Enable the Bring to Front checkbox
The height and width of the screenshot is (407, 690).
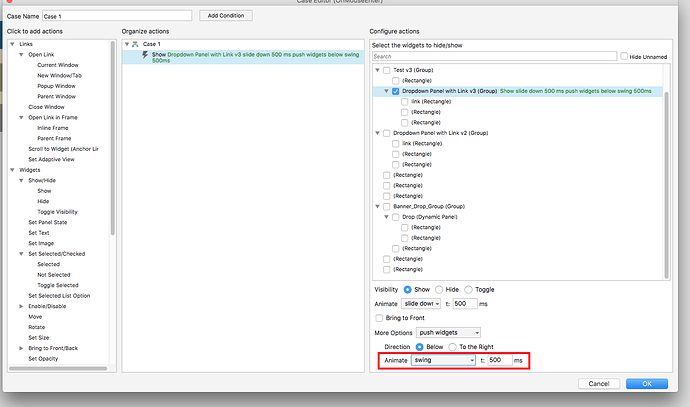coord(379,317)
